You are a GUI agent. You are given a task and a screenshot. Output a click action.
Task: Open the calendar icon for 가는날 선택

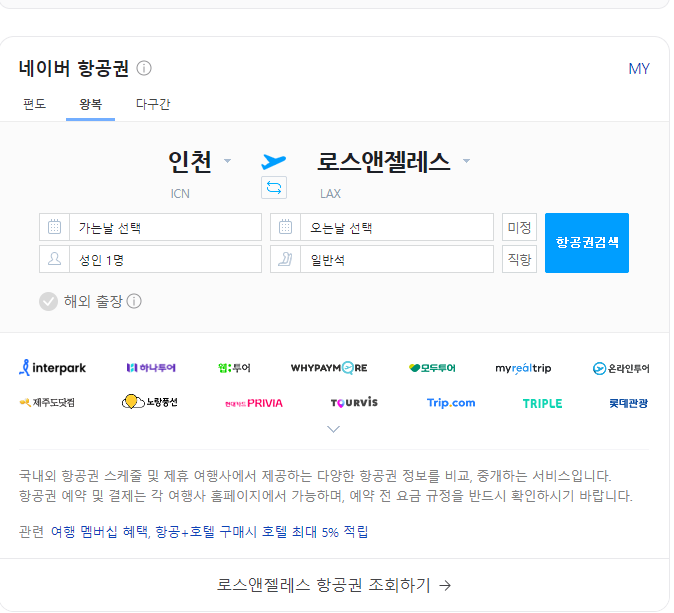[55, 227]
